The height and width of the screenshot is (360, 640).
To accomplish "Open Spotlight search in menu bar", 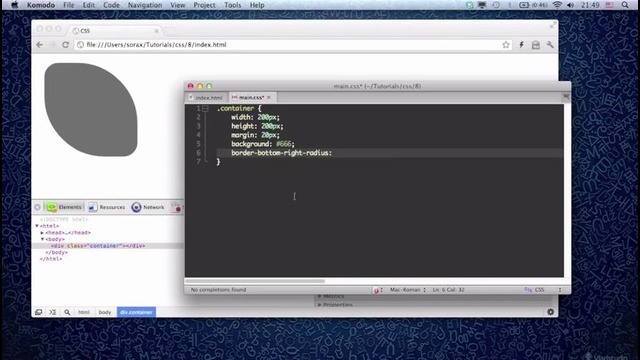I will click(625, 5).
